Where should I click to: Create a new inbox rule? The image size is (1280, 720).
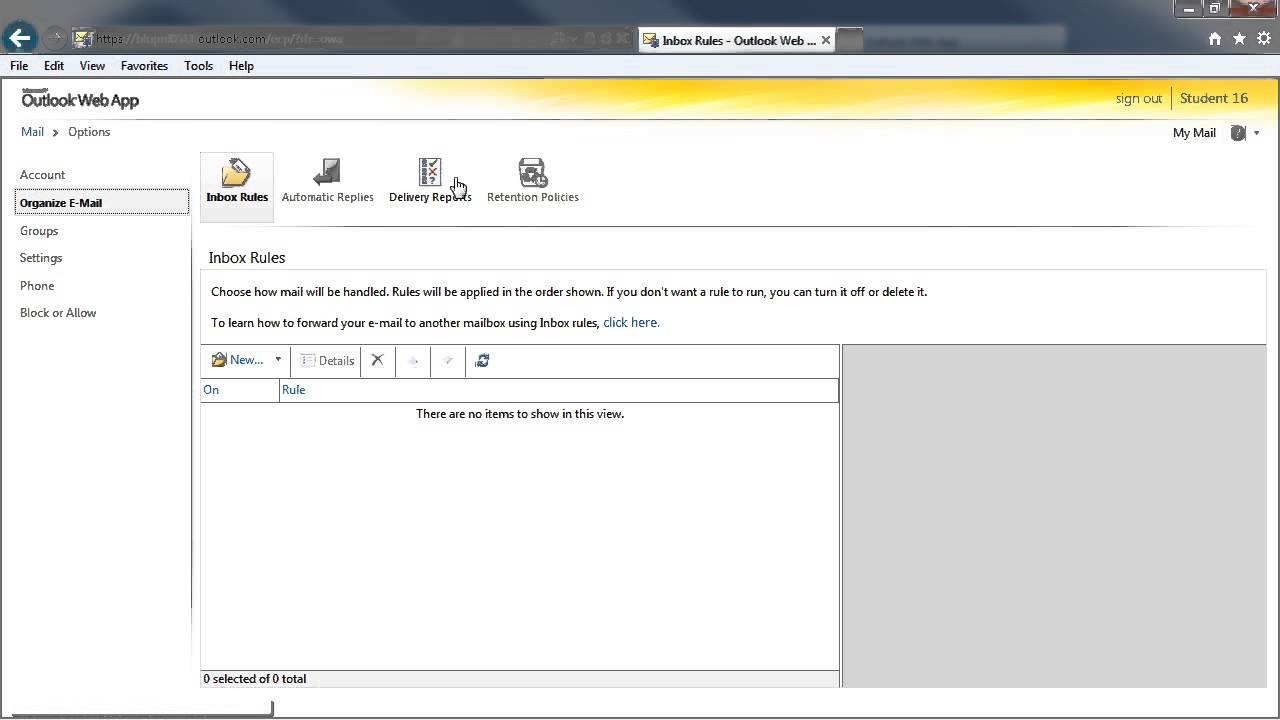237,360
